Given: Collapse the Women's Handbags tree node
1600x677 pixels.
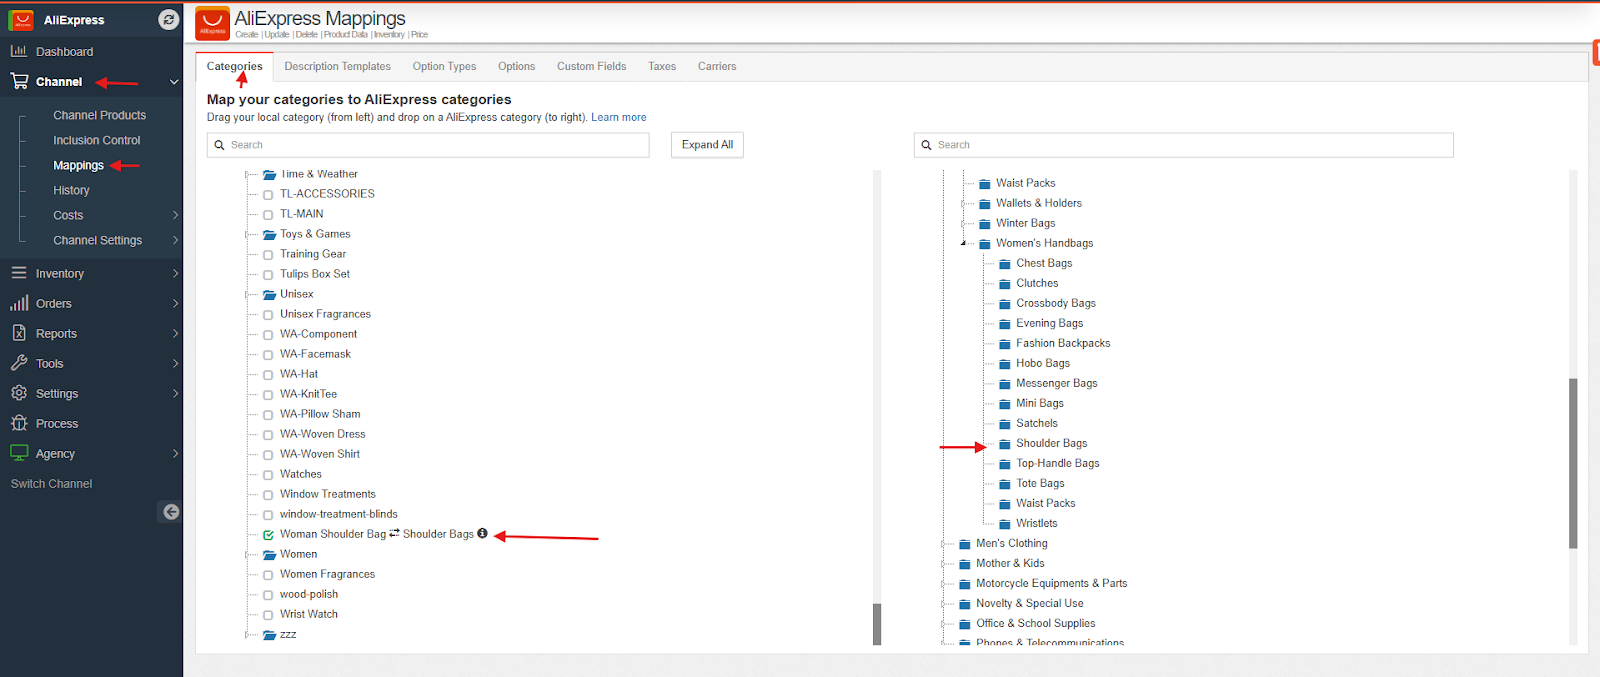Looking at the screenshot, I should pos(964,243).
